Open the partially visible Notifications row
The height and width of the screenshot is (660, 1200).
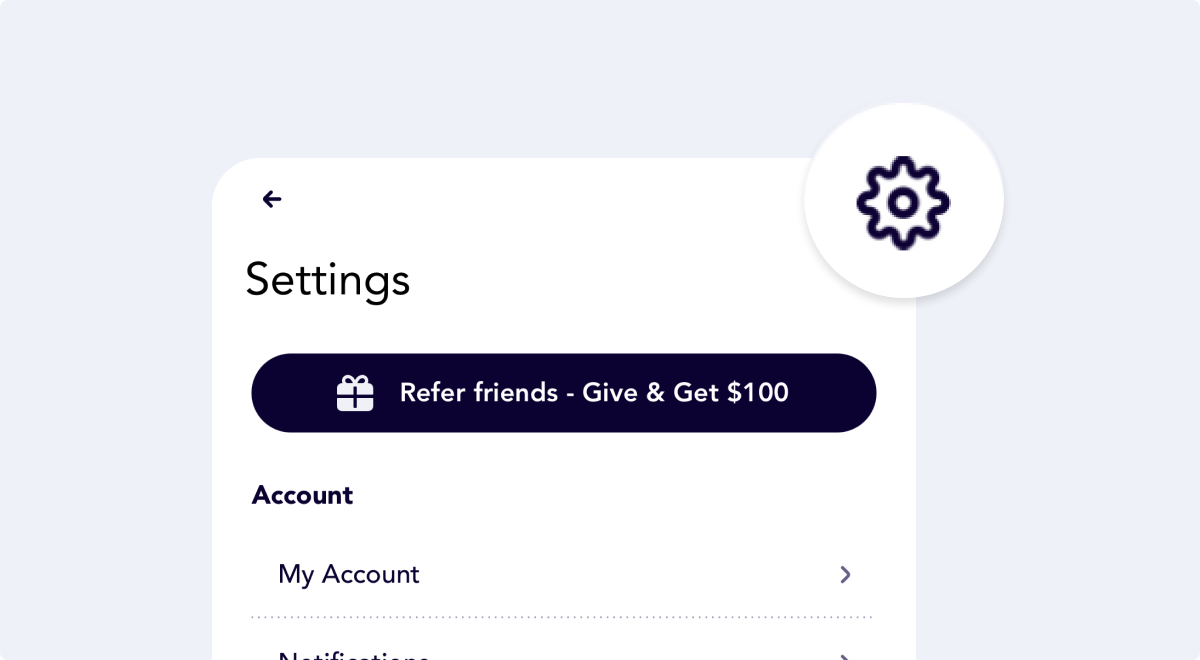pyautogui.click(x=564, y=650)
